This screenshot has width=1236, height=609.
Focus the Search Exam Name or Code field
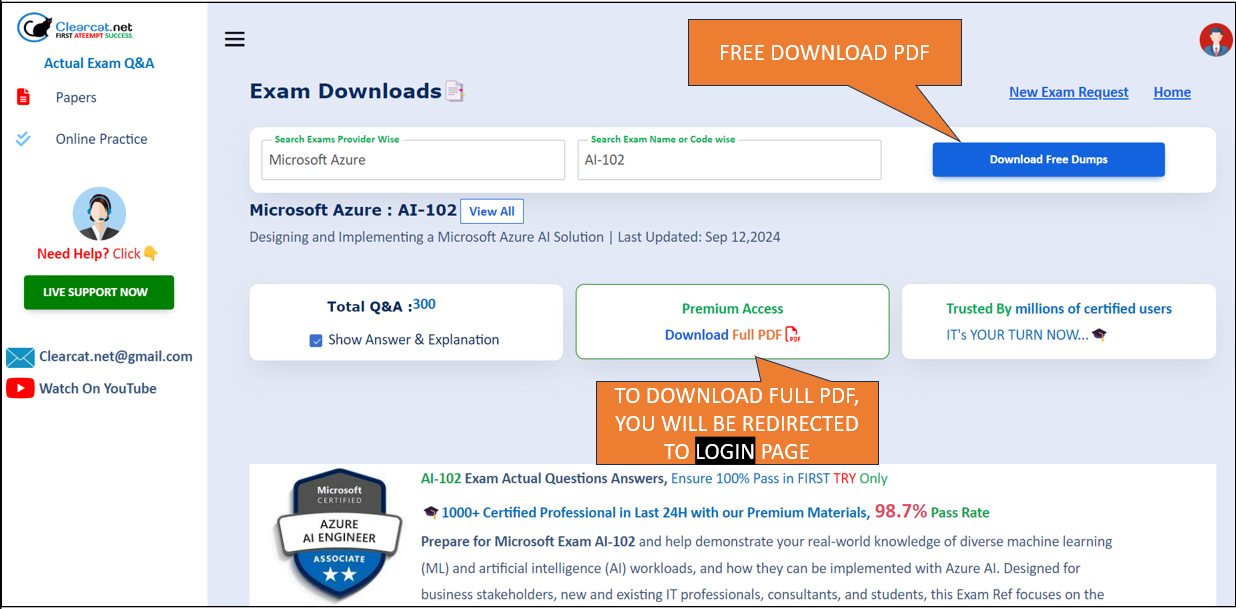(x=730, y=160)
